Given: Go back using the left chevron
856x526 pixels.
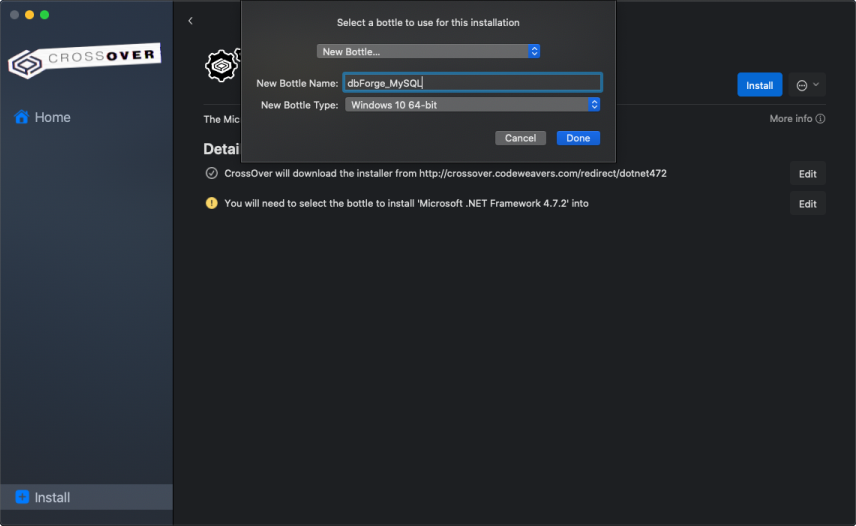Looking at the screenshot, I should coord(190,21).
